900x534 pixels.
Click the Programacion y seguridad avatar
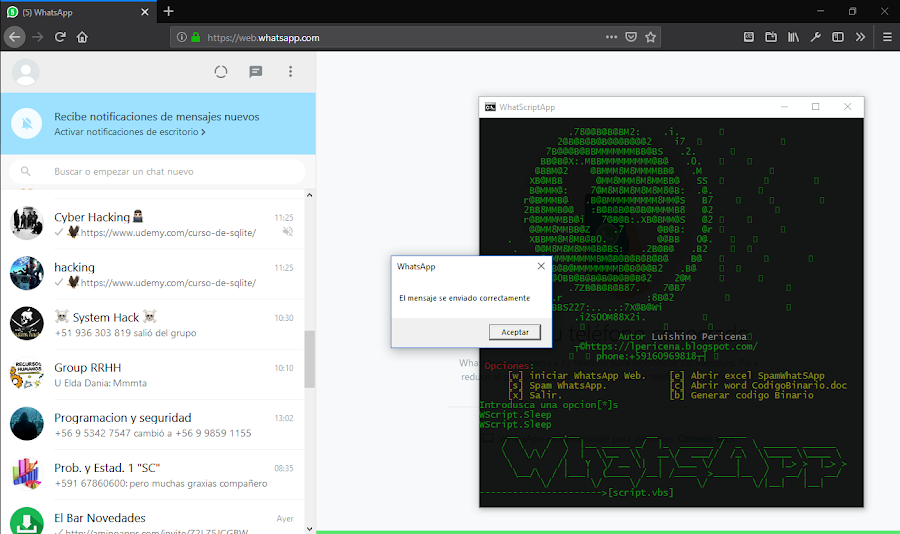[x=26, y=424]
